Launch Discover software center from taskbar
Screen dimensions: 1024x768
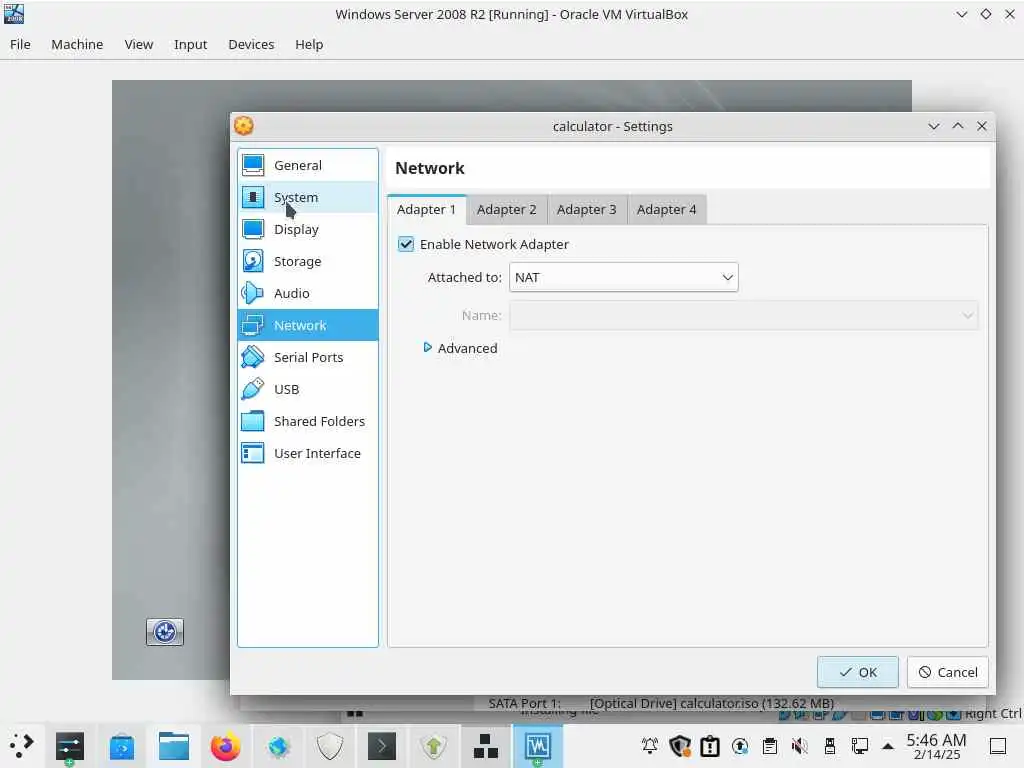pos(121,746)
